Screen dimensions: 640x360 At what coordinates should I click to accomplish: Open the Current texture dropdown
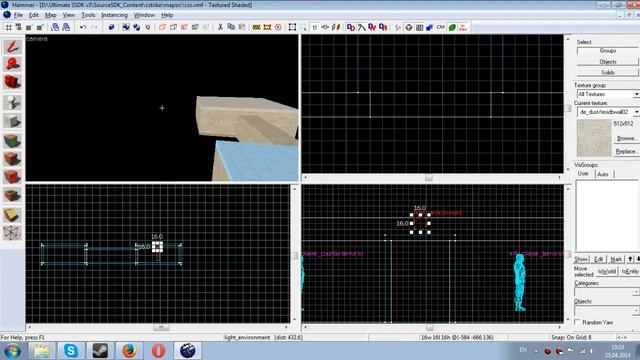click(607, 112)
